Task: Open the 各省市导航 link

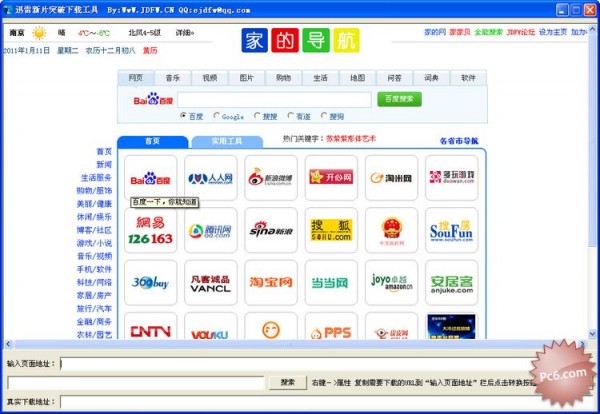Action: 459,141
